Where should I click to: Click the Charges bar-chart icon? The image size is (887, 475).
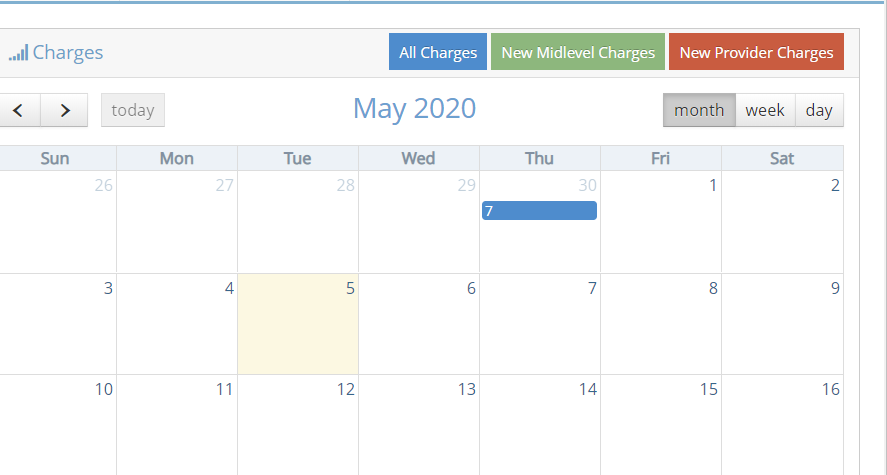tap(18, 53)
